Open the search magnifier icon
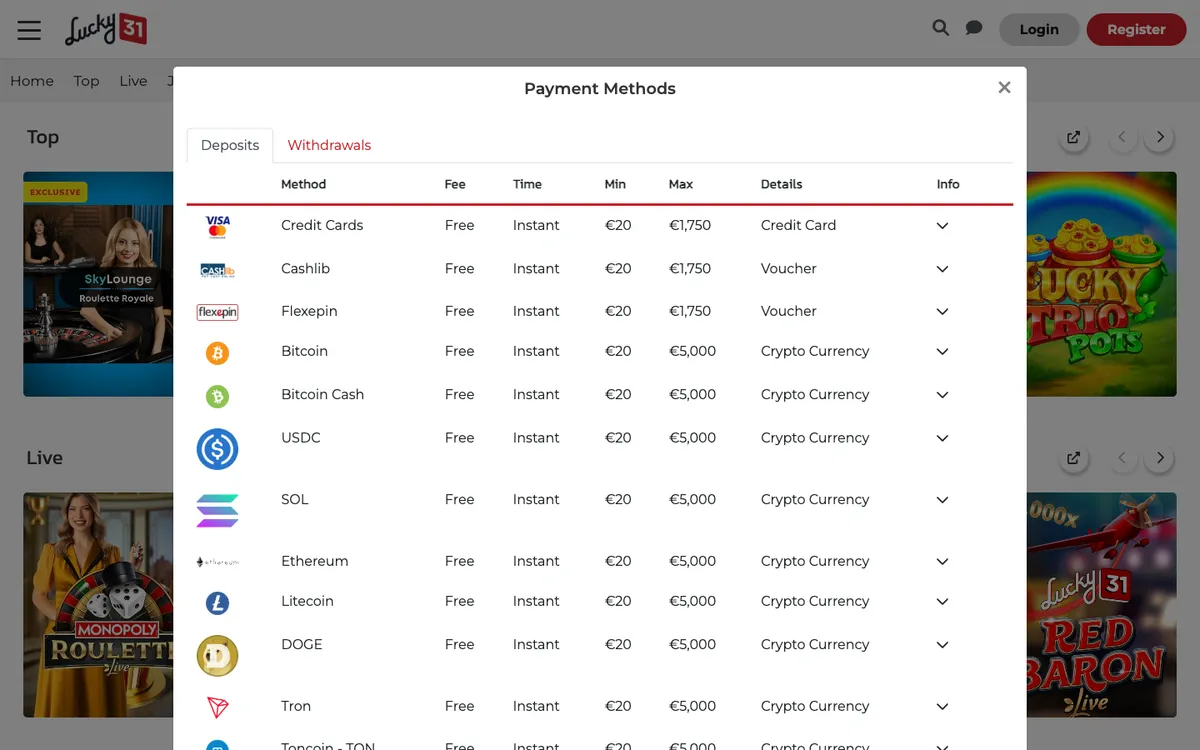Image resolution: width=1200 pixels, height=750 pixels. click(x=940, y=28)
